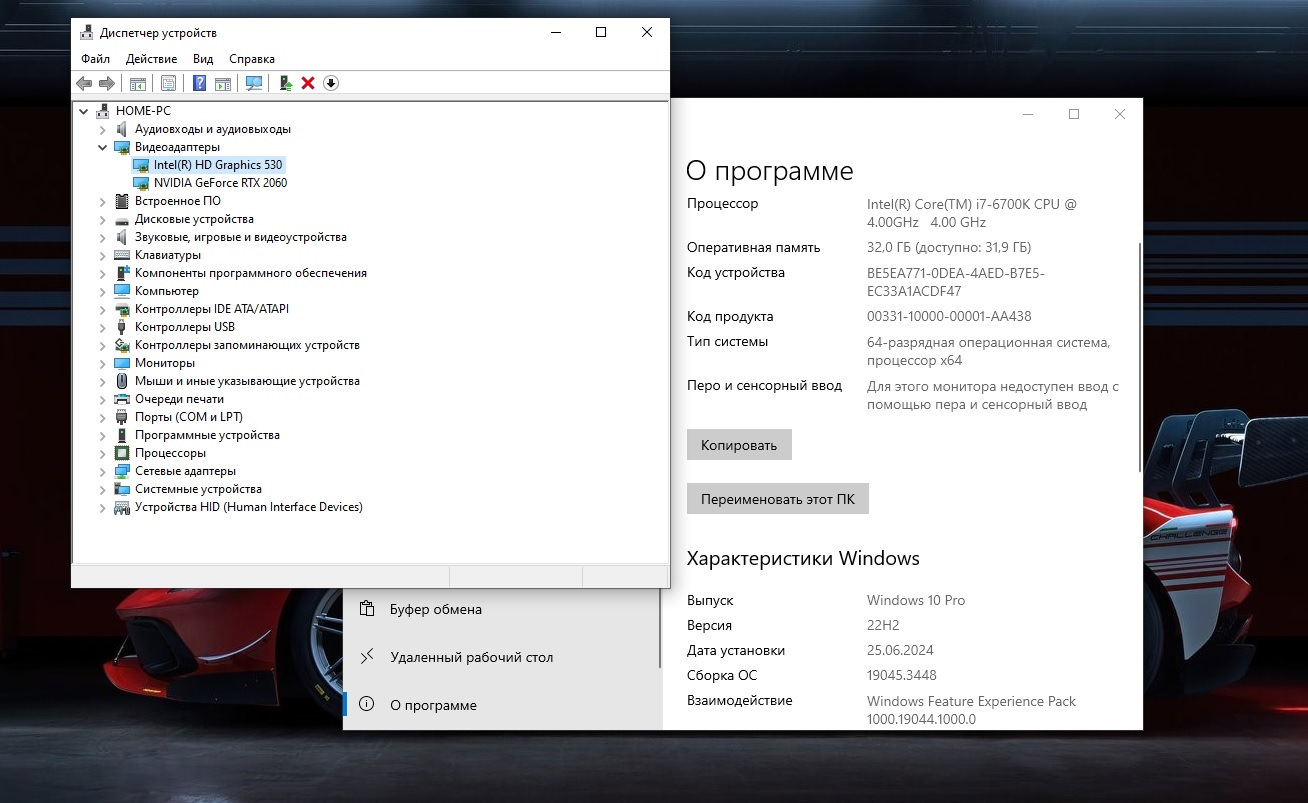Select the Видеоадаптеры label
The width and height of the screenshot is (1308, 803).
tap(177, 147)
